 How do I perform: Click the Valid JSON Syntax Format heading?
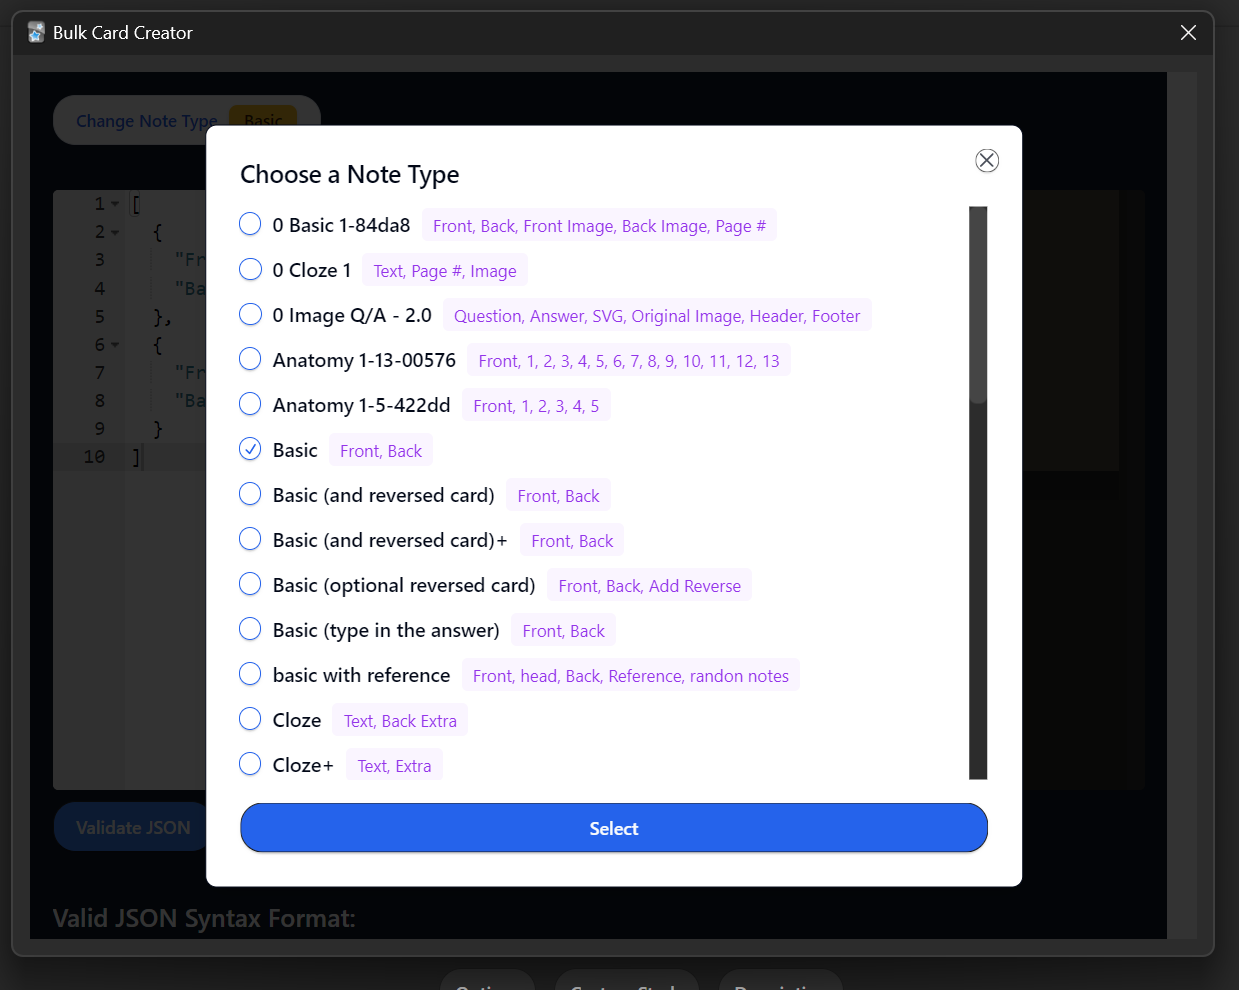[x=204, y=918]
